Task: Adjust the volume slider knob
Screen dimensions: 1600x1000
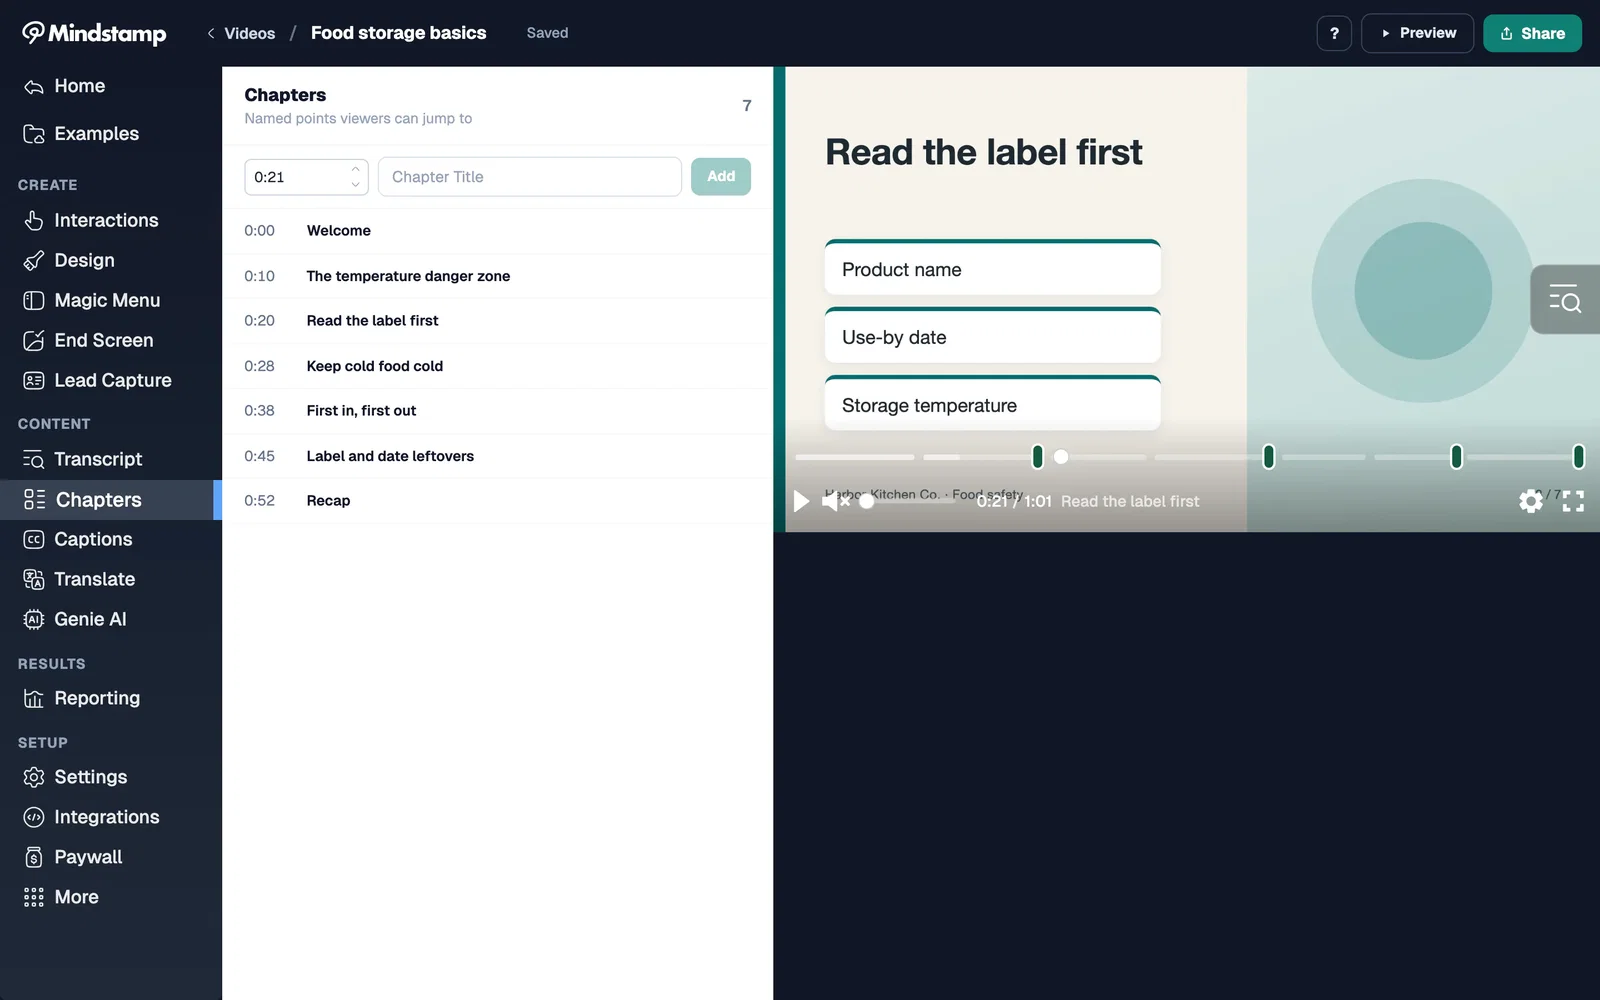Action: tap(867, 501)
